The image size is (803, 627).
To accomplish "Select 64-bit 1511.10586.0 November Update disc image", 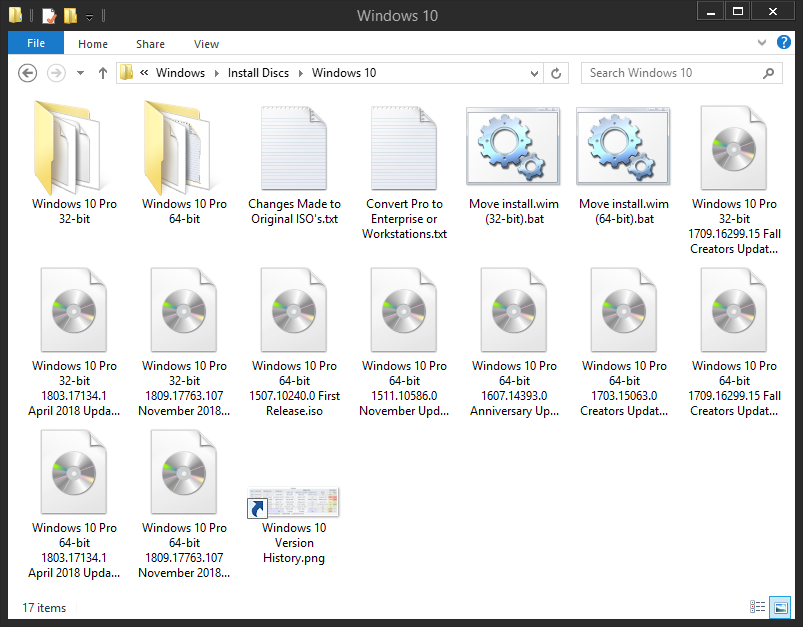I will point(404,309).
